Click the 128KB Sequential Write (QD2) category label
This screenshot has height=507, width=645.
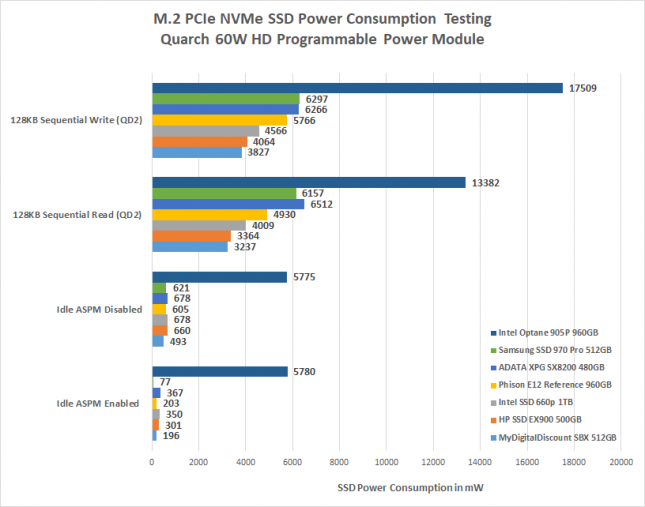(x=76, y=120)
